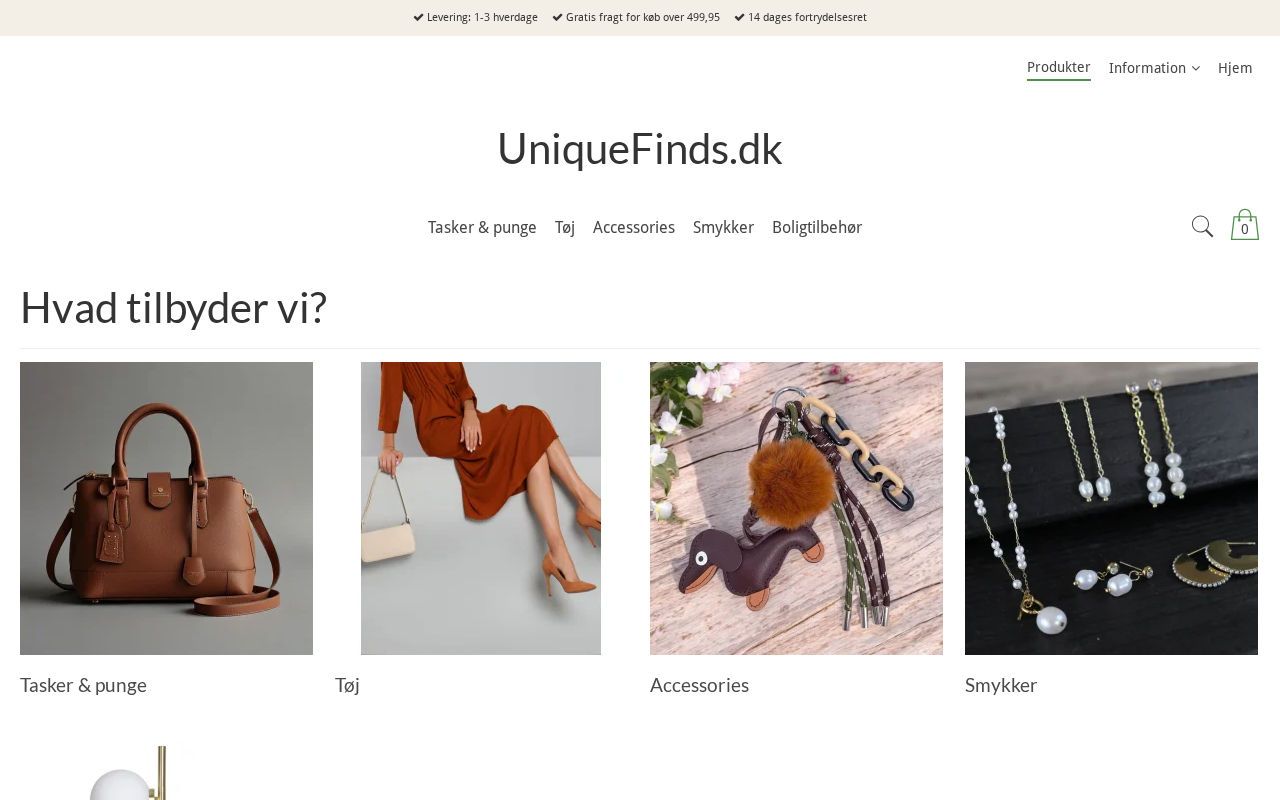The image size is (1280, 800).
Task: Go to Produkter in top menu
Action: point(1059,68)
